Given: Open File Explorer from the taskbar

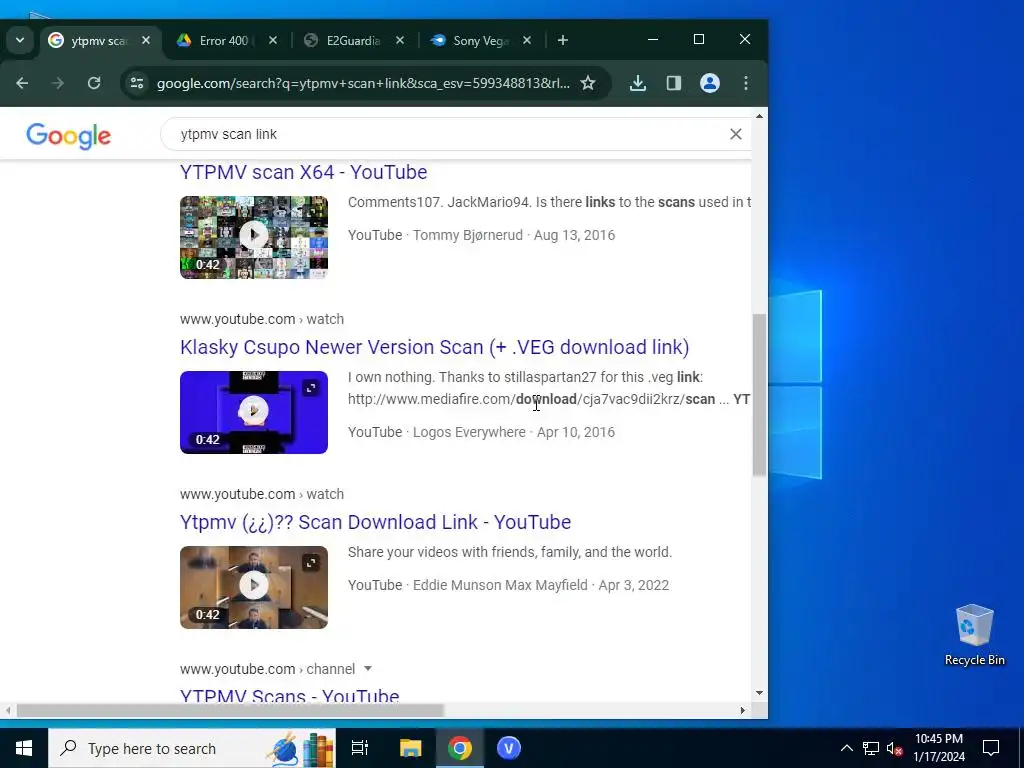Looking at the screenshot, I should click(x=411, y=748).
